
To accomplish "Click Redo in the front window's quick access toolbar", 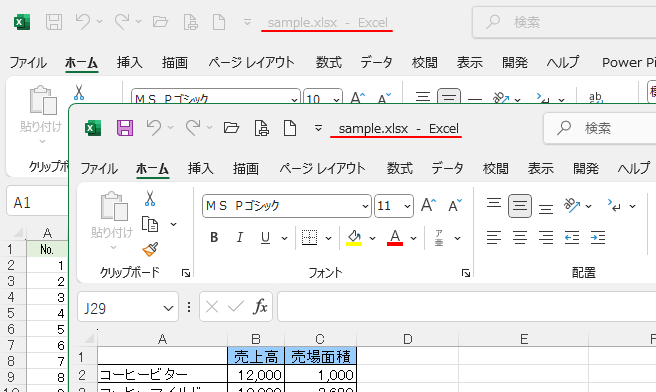I will 193,128.
